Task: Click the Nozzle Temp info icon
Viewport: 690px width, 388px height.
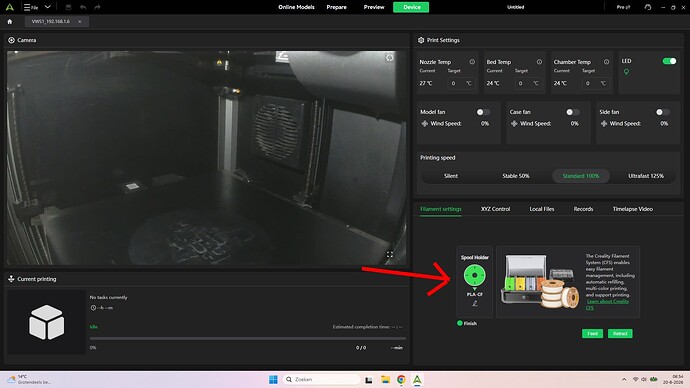Action: 472,62
